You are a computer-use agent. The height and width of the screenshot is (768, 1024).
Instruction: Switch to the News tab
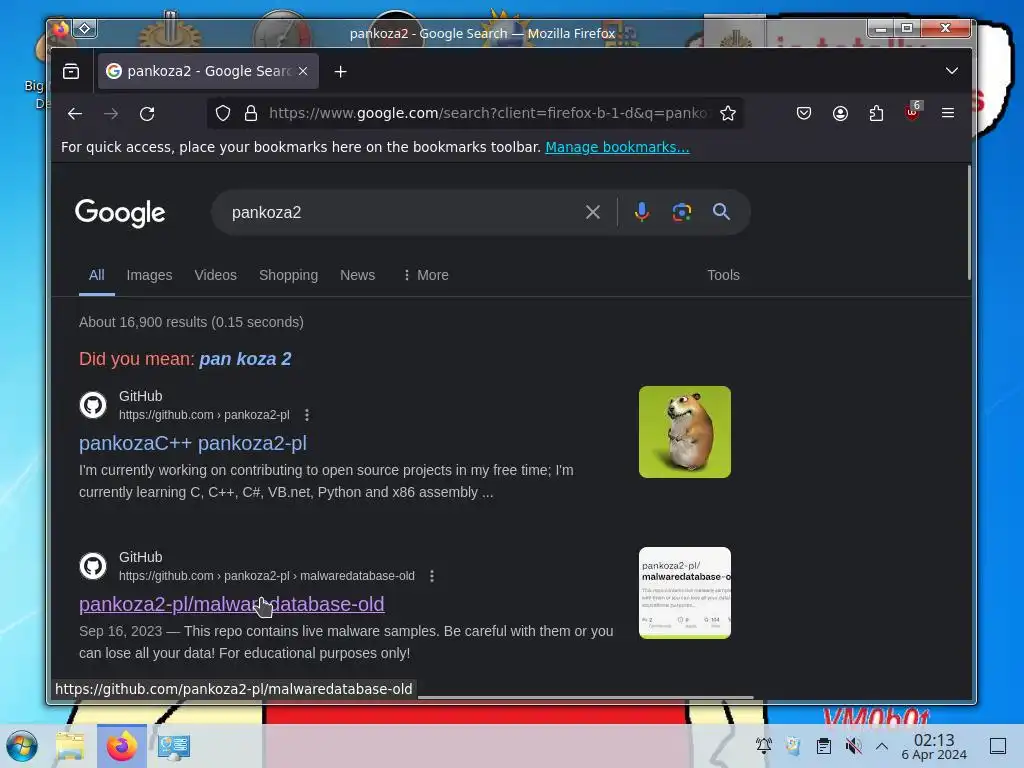[x=357, y=275]
